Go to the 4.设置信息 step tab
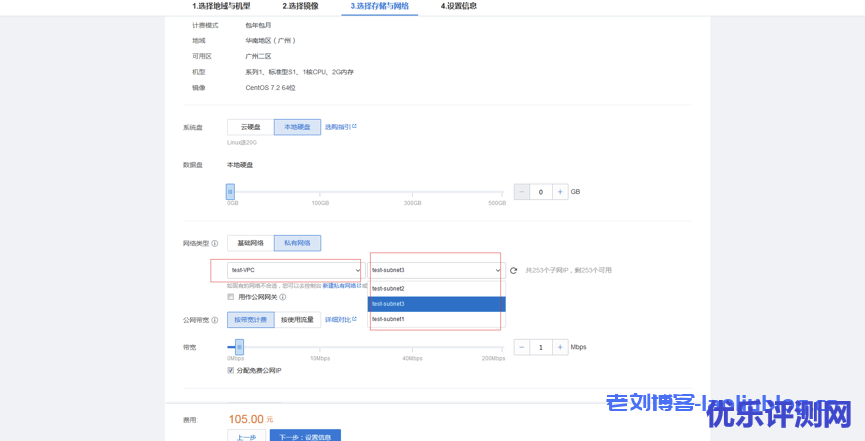The height and width of the screenshot is (441, 865). coord(459,6)
